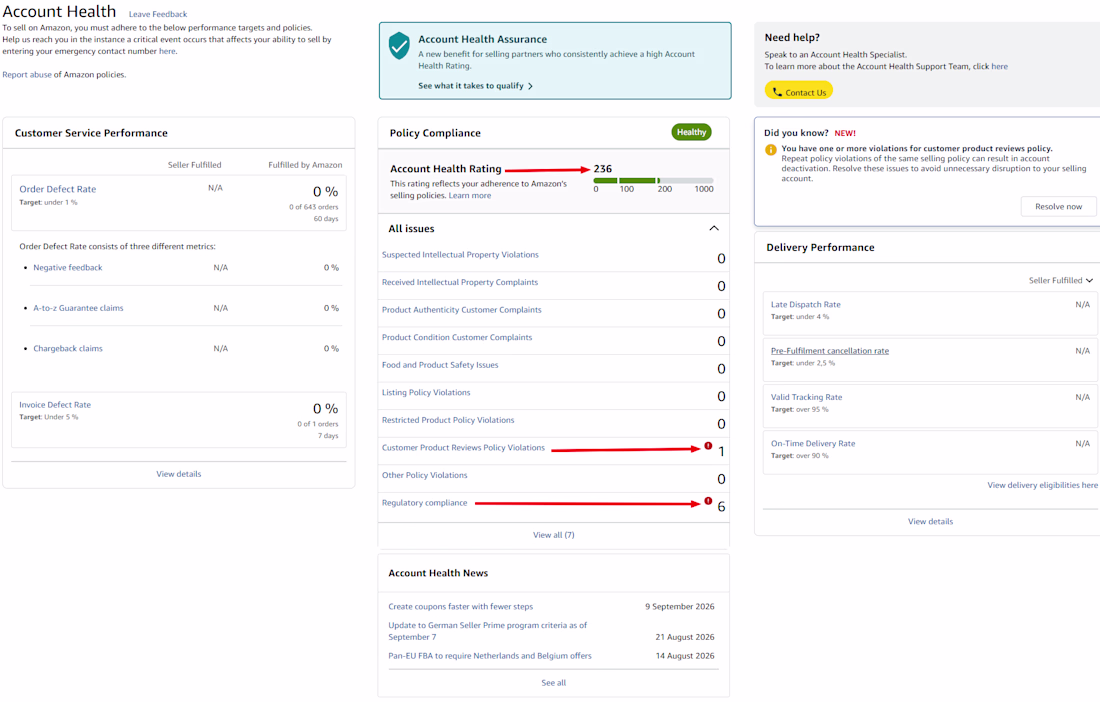Screen dimensions: 1100x702
Task: Open the Pre-Fulfilment cancellation rate link
Action: click(x=829, y=351)
